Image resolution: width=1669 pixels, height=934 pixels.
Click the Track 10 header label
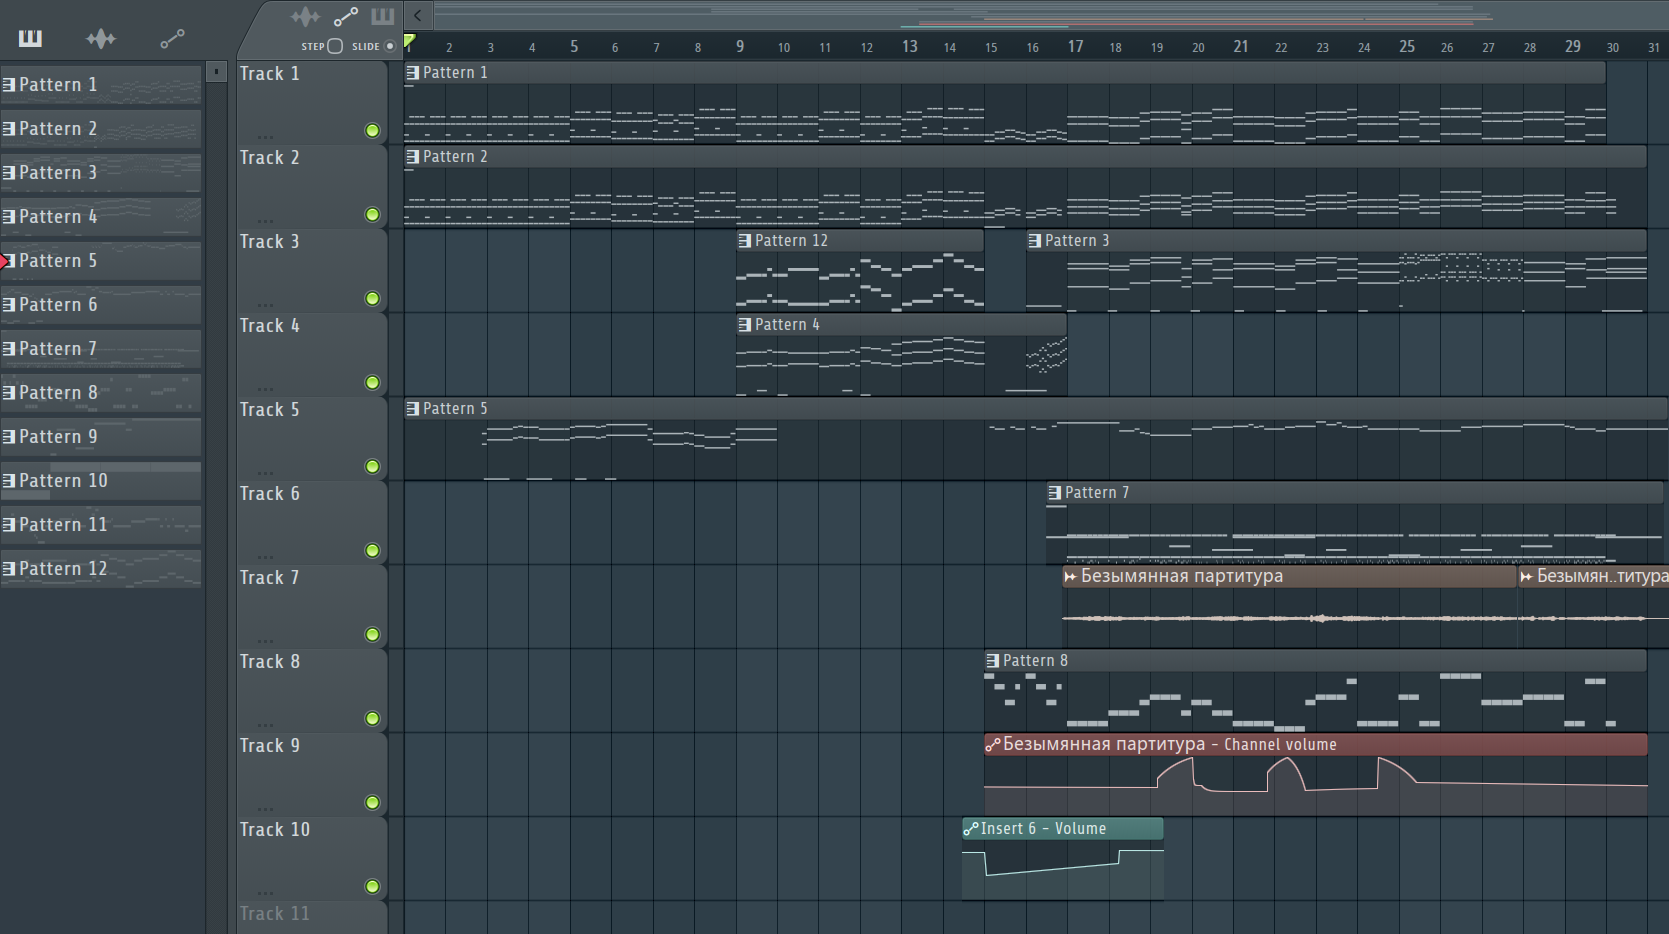point(275,830)
